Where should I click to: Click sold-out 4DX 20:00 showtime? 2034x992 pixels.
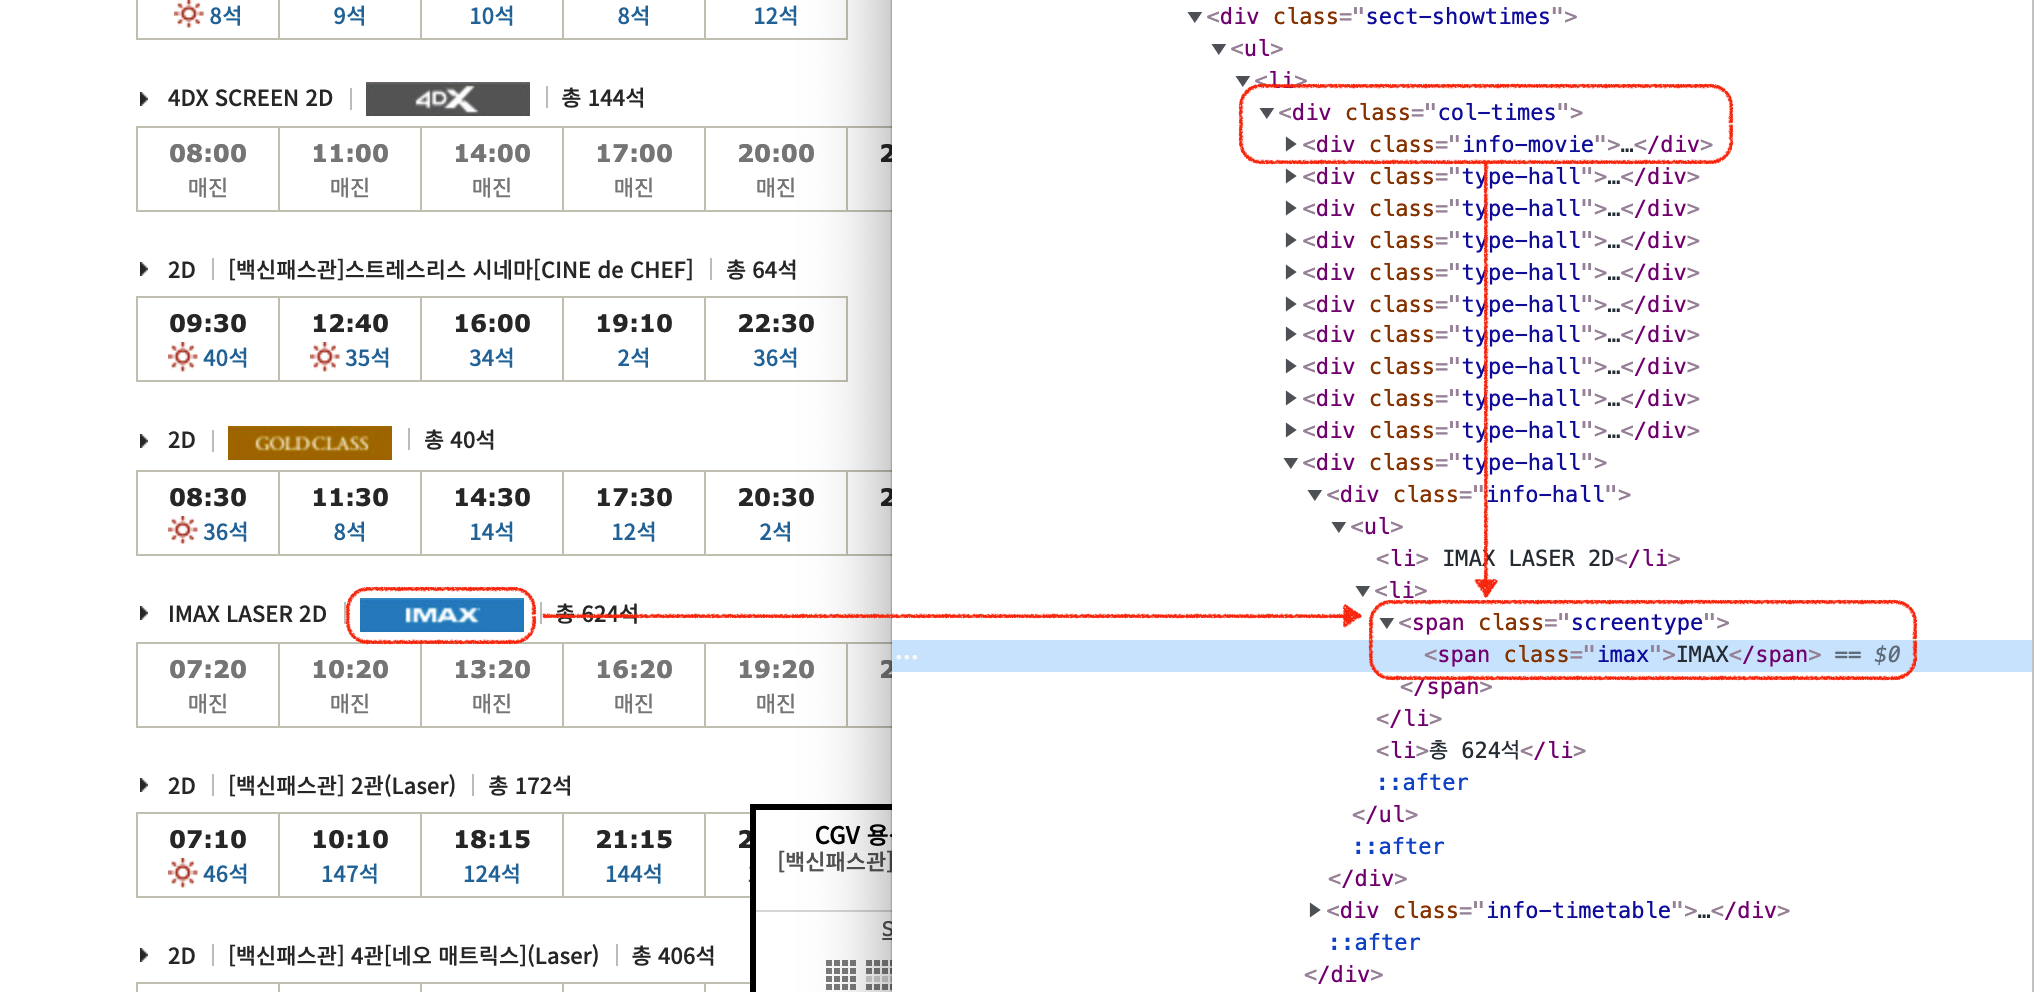pyautogui.click(x=776, y=169)
